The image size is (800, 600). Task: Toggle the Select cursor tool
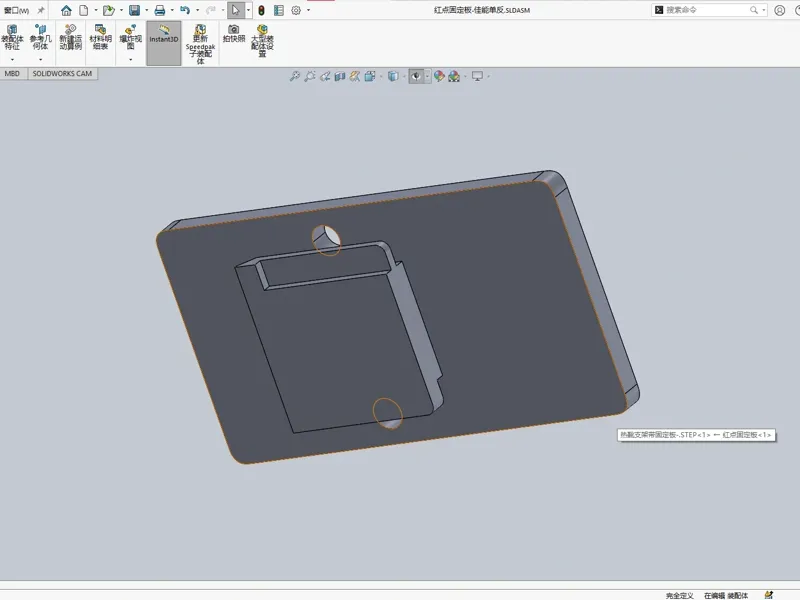(235, 10)
